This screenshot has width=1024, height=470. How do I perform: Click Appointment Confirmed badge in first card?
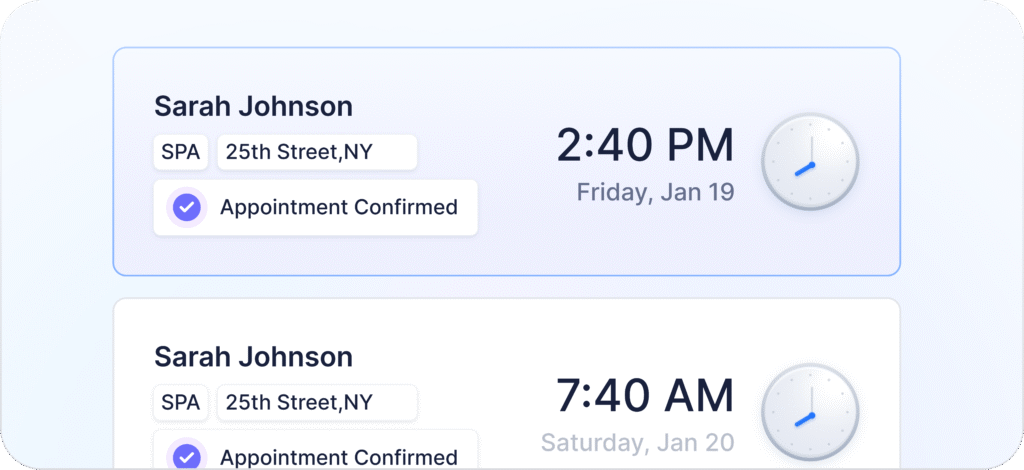click(315, 208)
